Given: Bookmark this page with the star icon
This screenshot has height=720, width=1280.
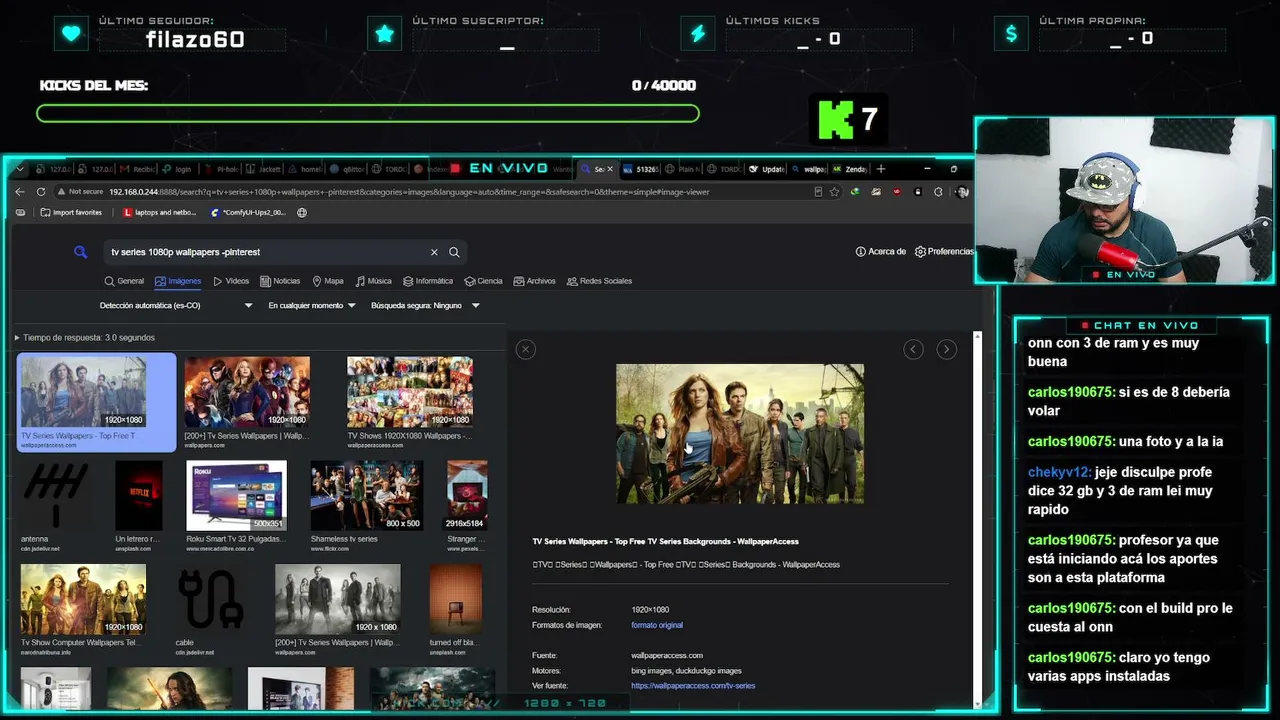Looking at the screenshot, I should click(x=834, y=192).
